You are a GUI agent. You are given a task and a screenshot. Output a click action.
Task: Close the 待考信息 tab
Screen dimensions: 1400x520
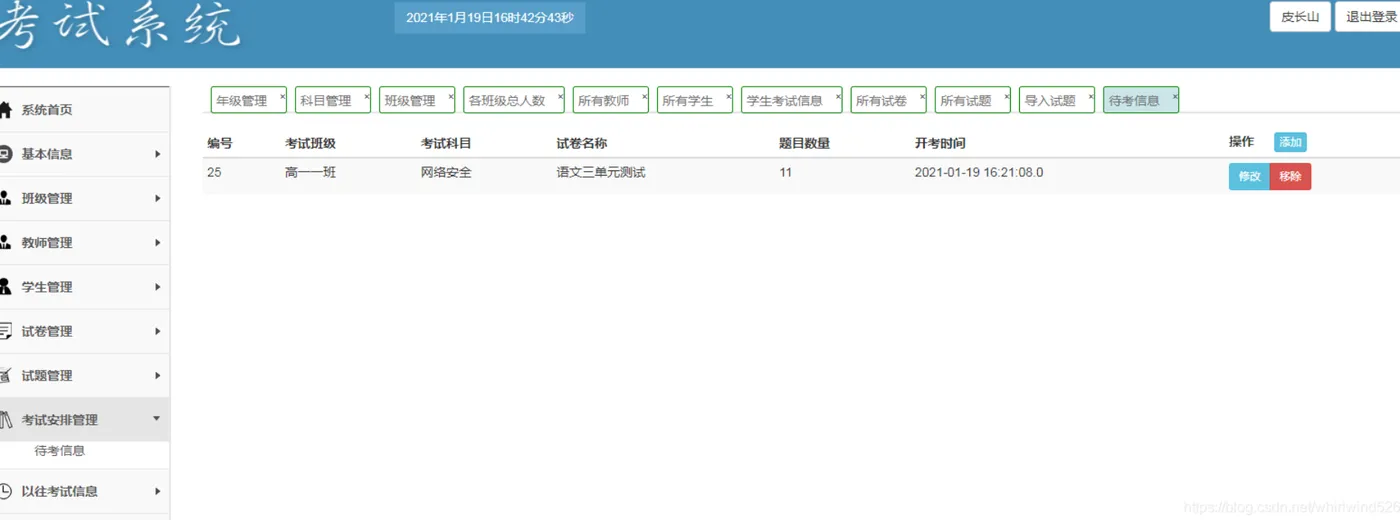point(1175,96)
